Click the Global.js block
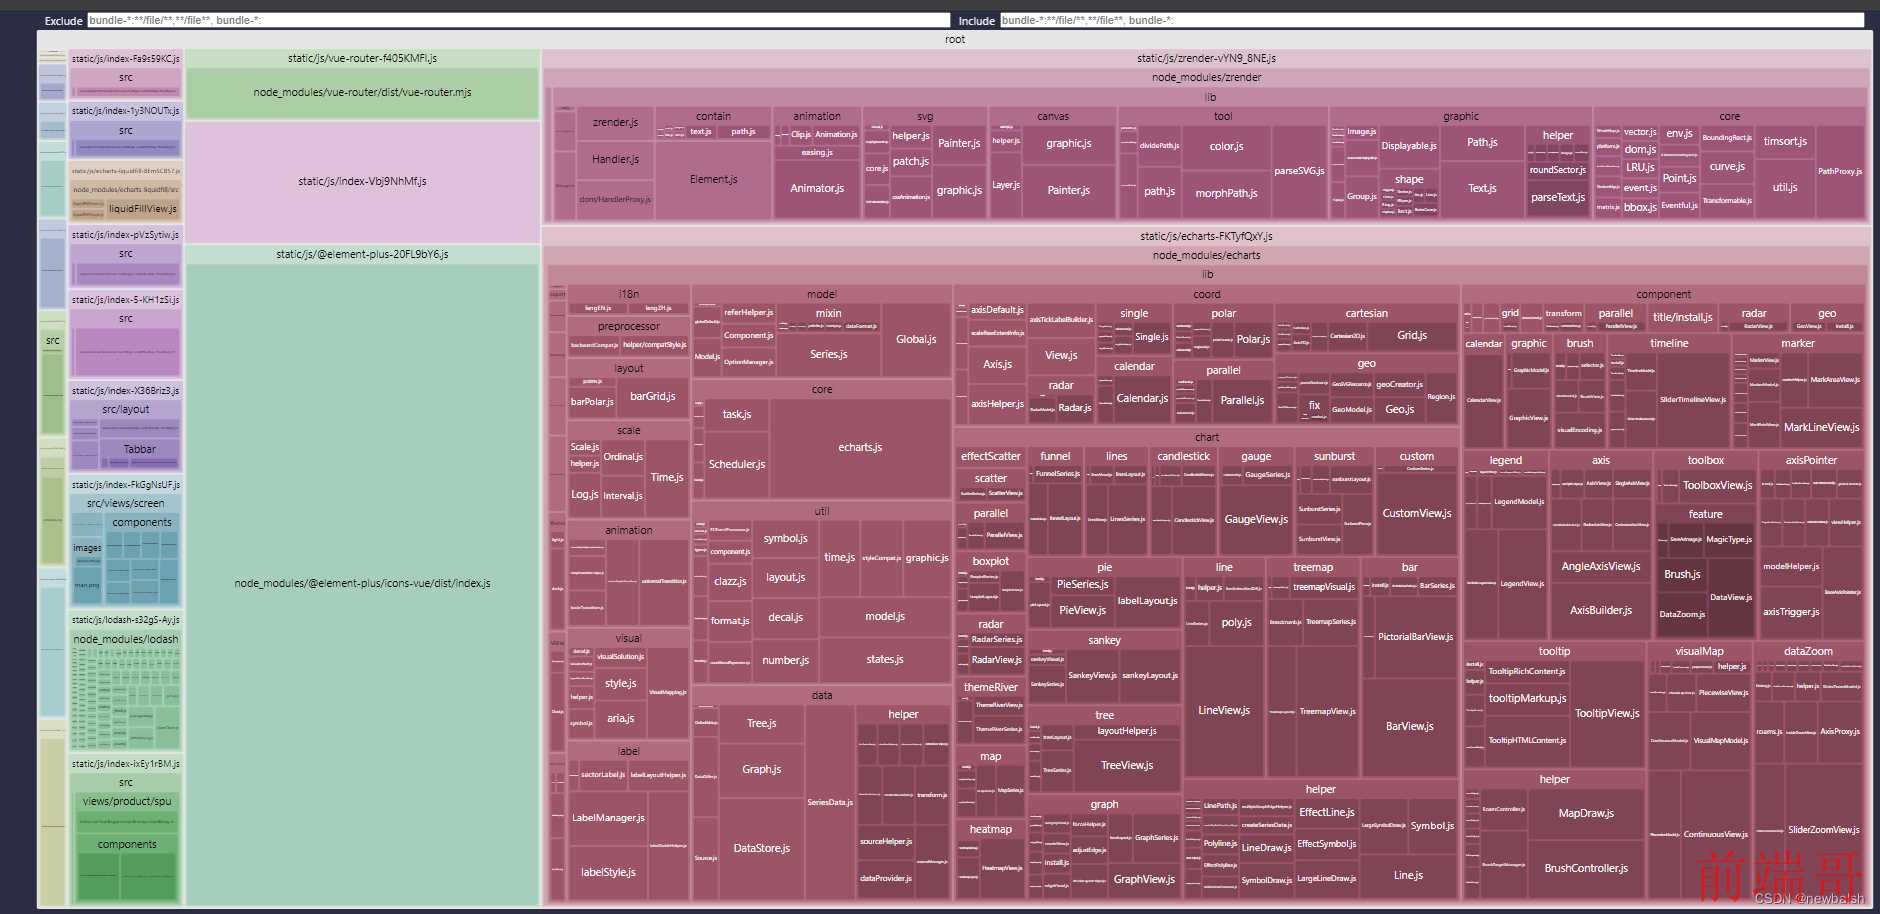Viewport: 1880px width, 914px height. click(x=916, y=340)
